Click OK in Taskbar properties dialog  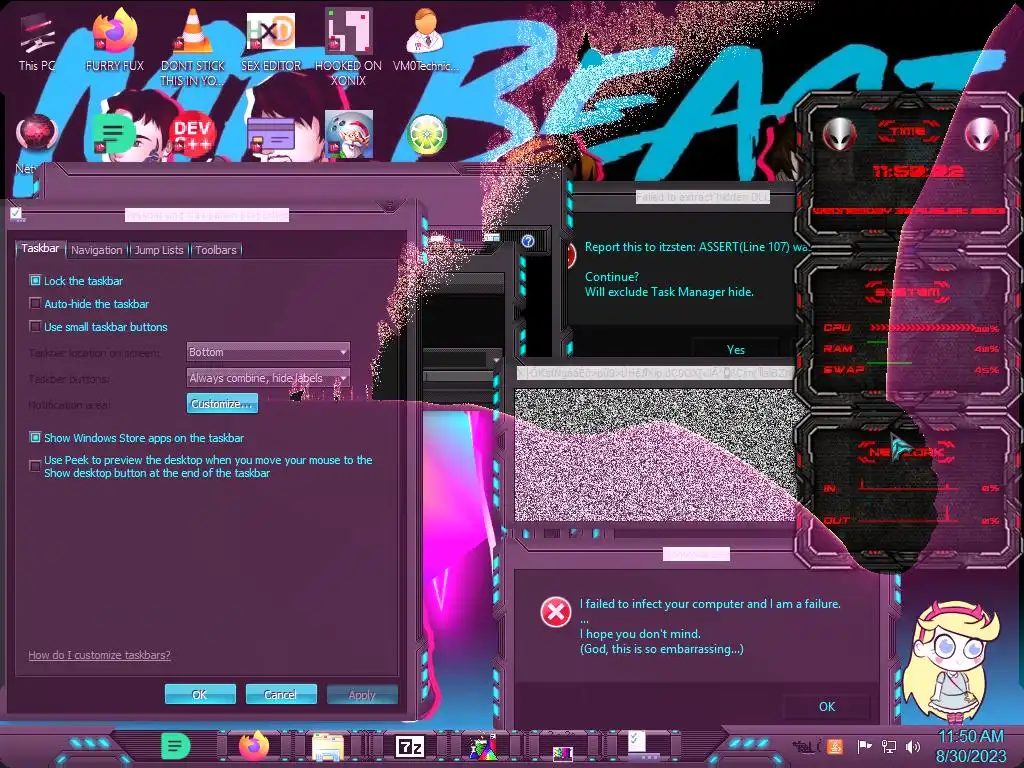coord(200,694)
